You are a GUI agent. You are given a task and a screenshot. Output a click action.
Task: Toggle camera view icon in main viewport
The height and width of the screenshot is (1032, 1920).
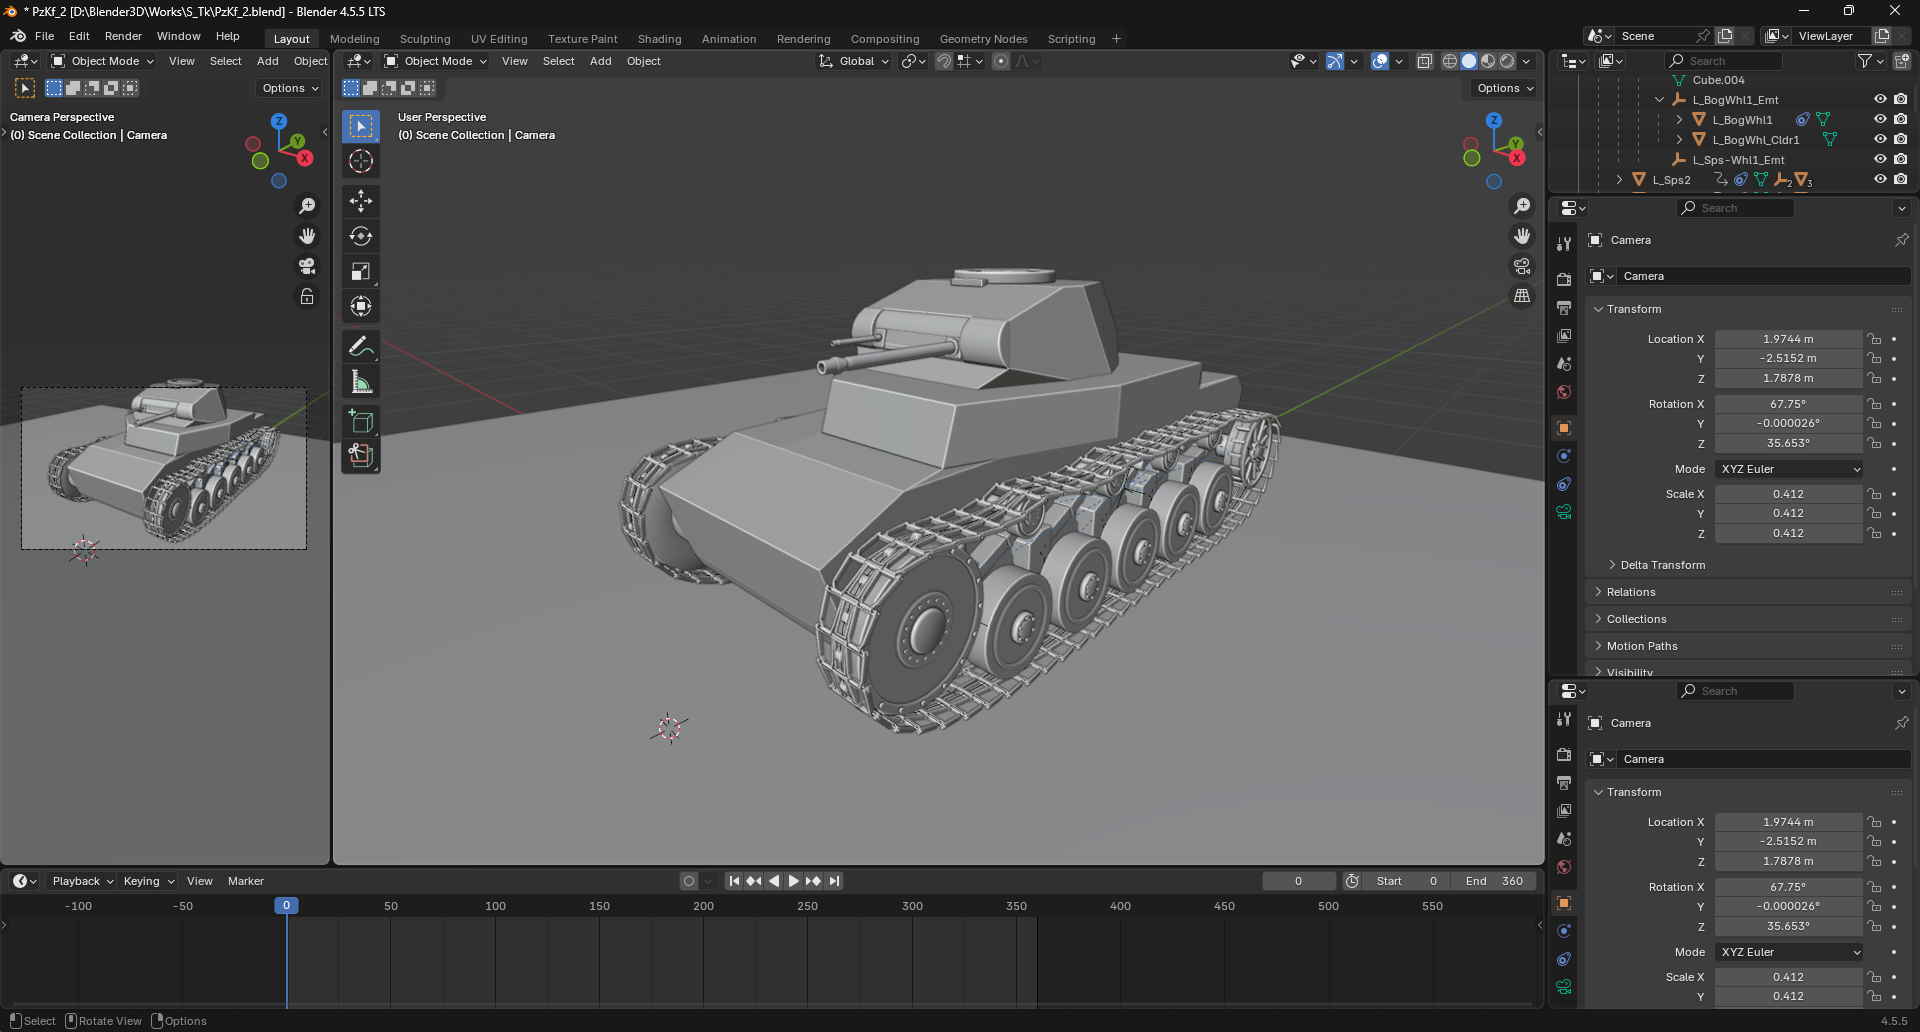point(1522,266)
